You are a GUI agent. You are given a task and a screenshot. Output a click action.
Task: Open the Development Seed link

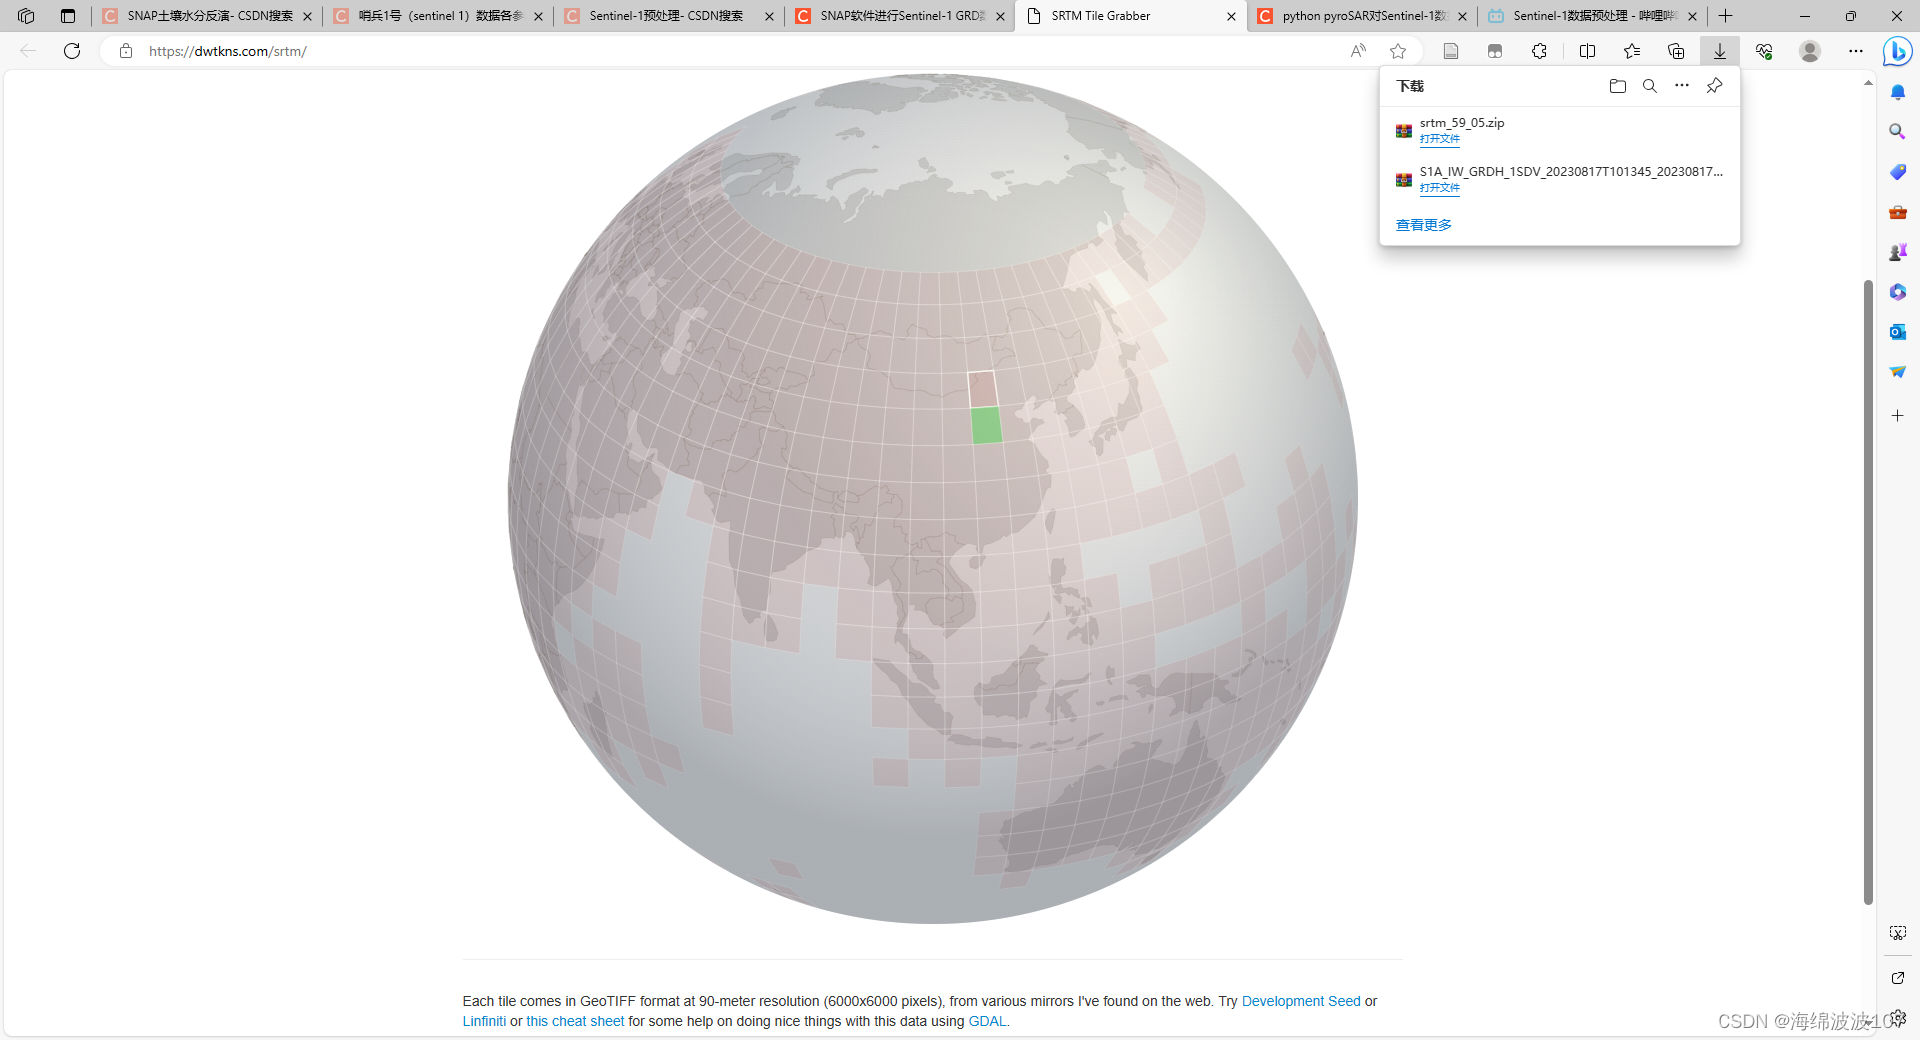(x=1301, y=1001)
